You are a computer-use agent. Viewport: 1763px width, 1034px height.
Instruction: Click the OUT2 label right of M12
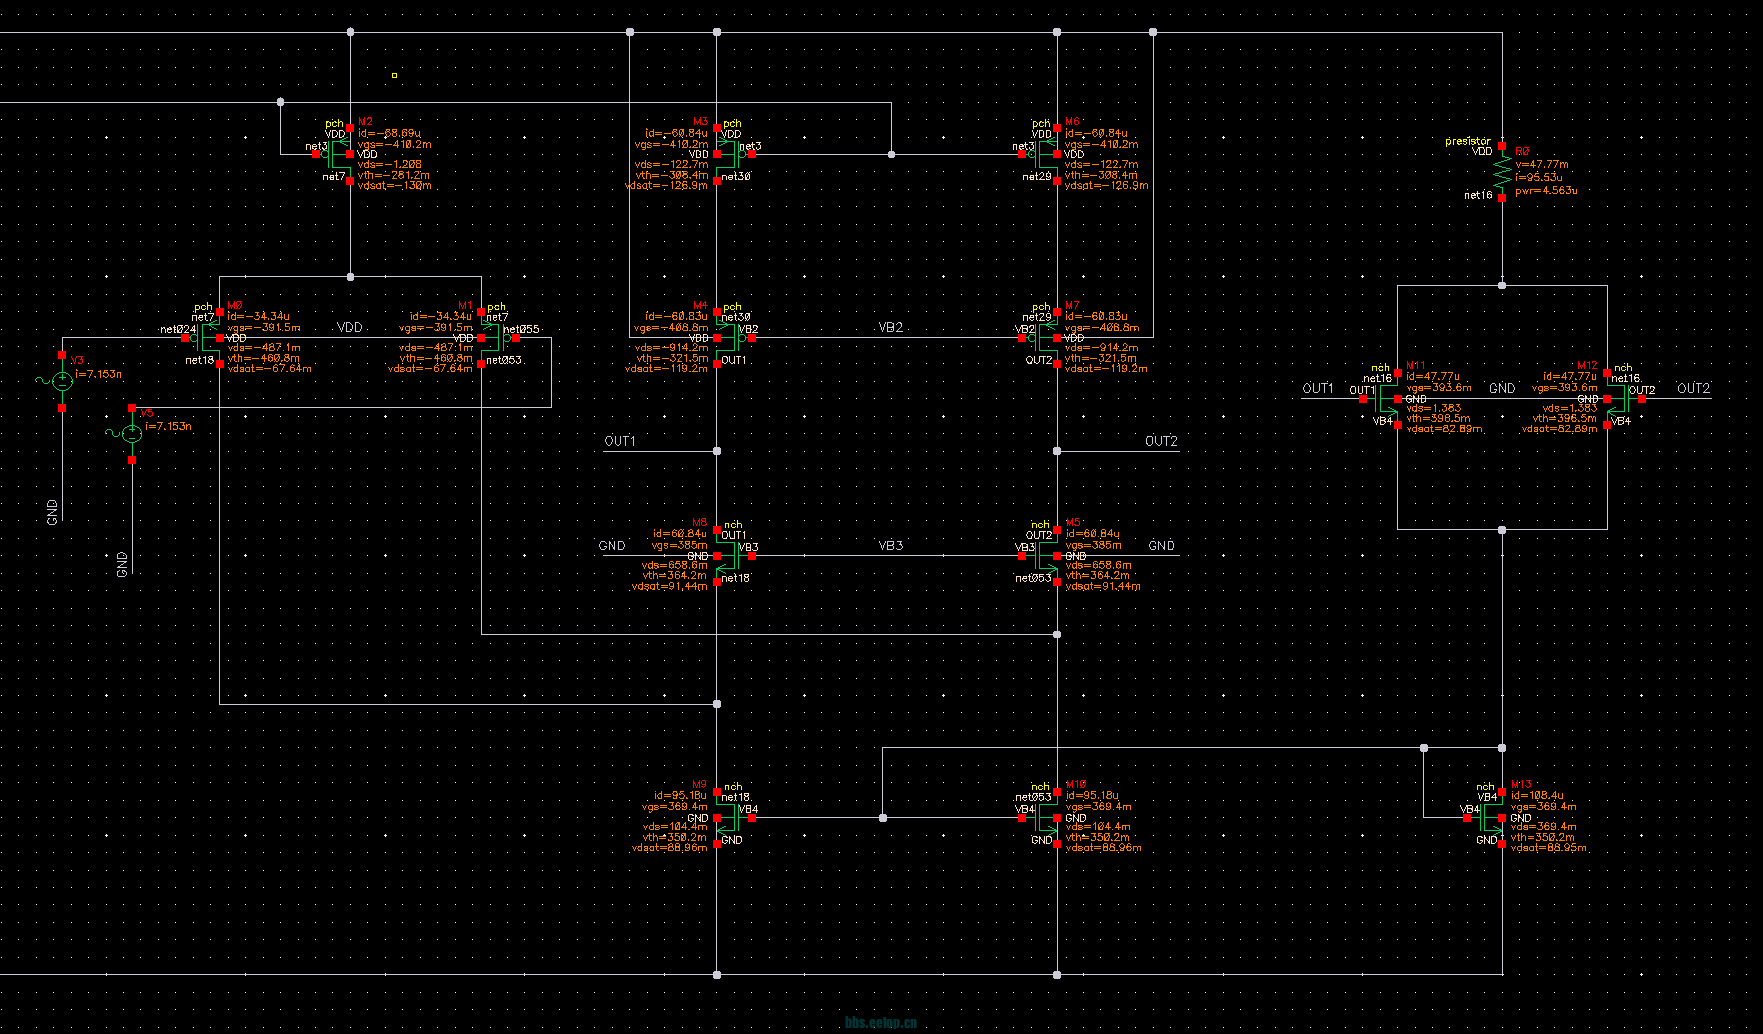click(1693, 388)
